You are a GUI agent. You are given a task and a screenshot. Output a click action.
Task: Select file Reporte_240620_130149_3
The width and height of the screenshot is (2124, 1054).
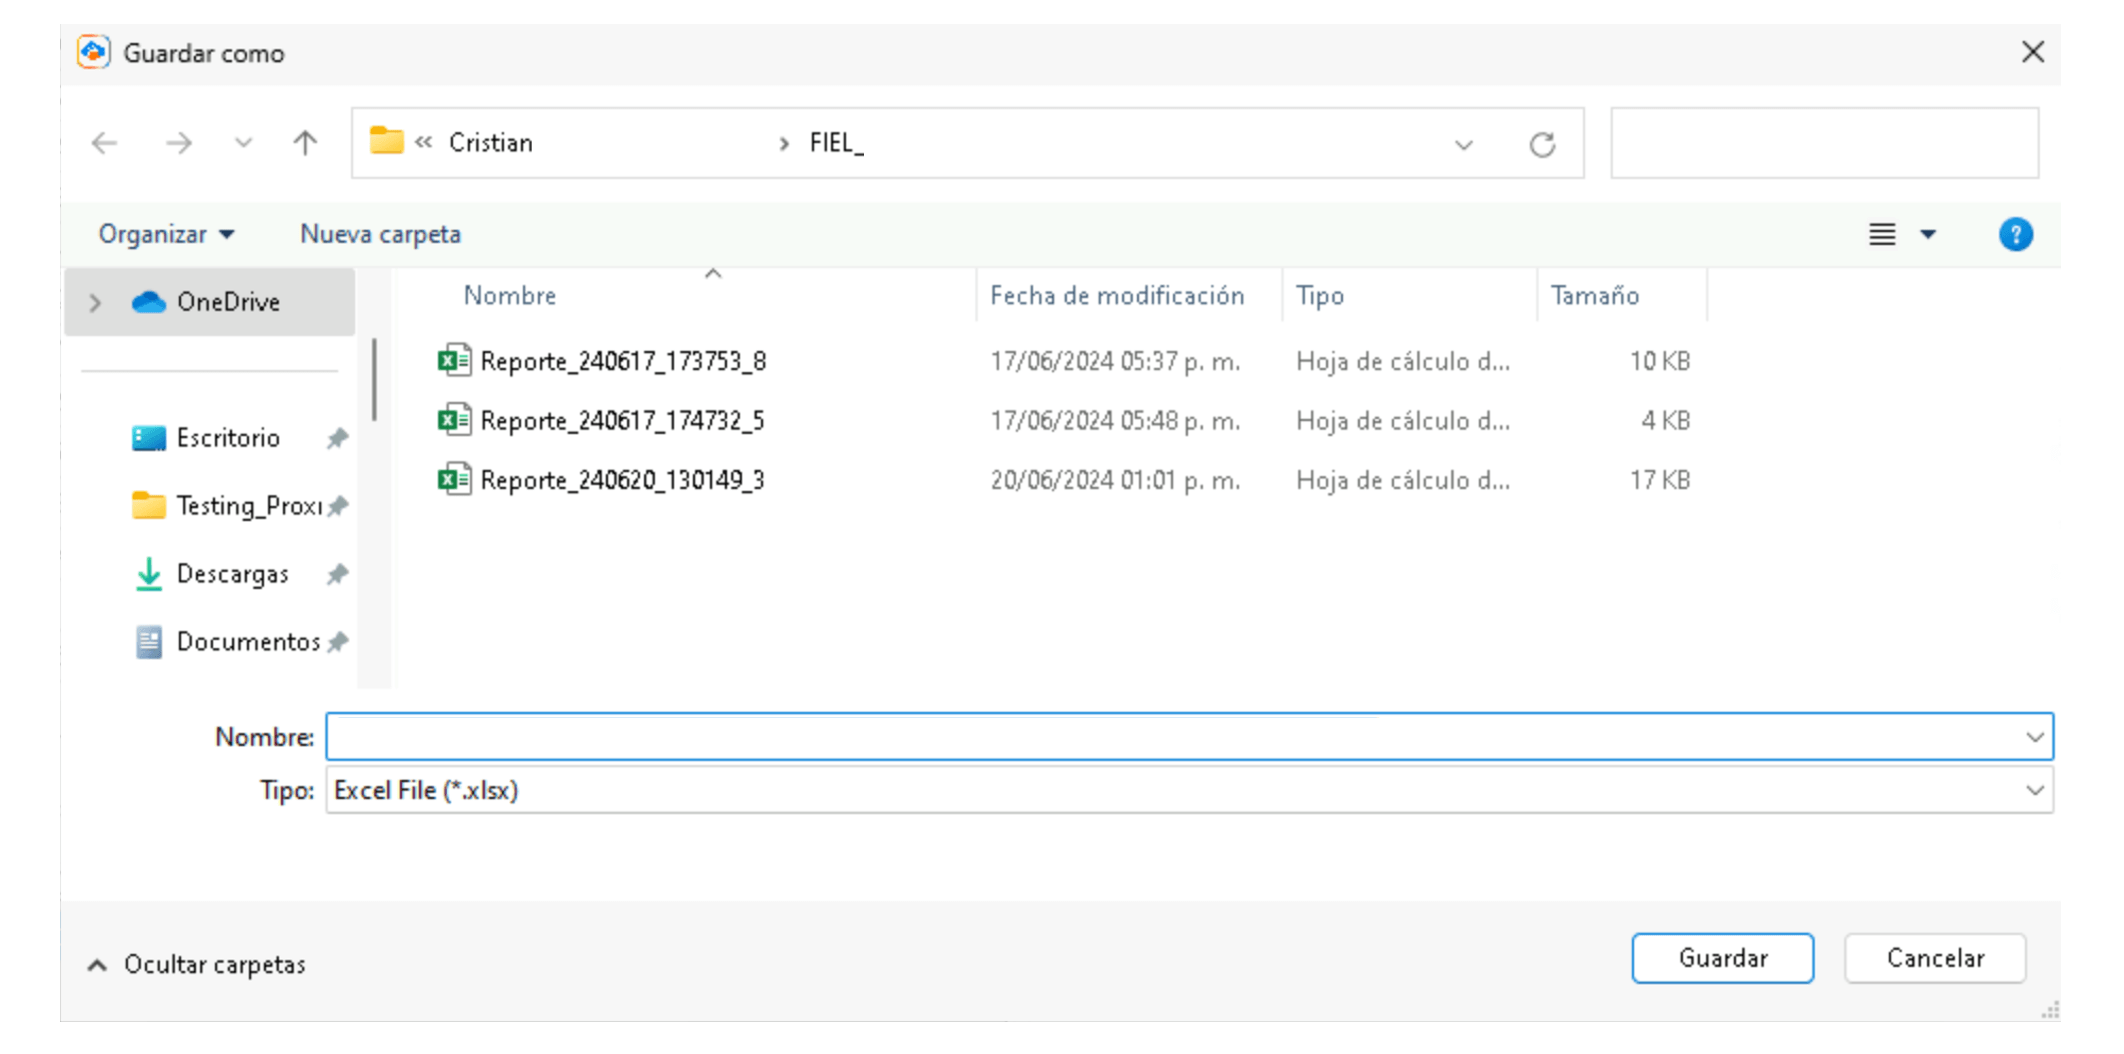coord(622,480)
